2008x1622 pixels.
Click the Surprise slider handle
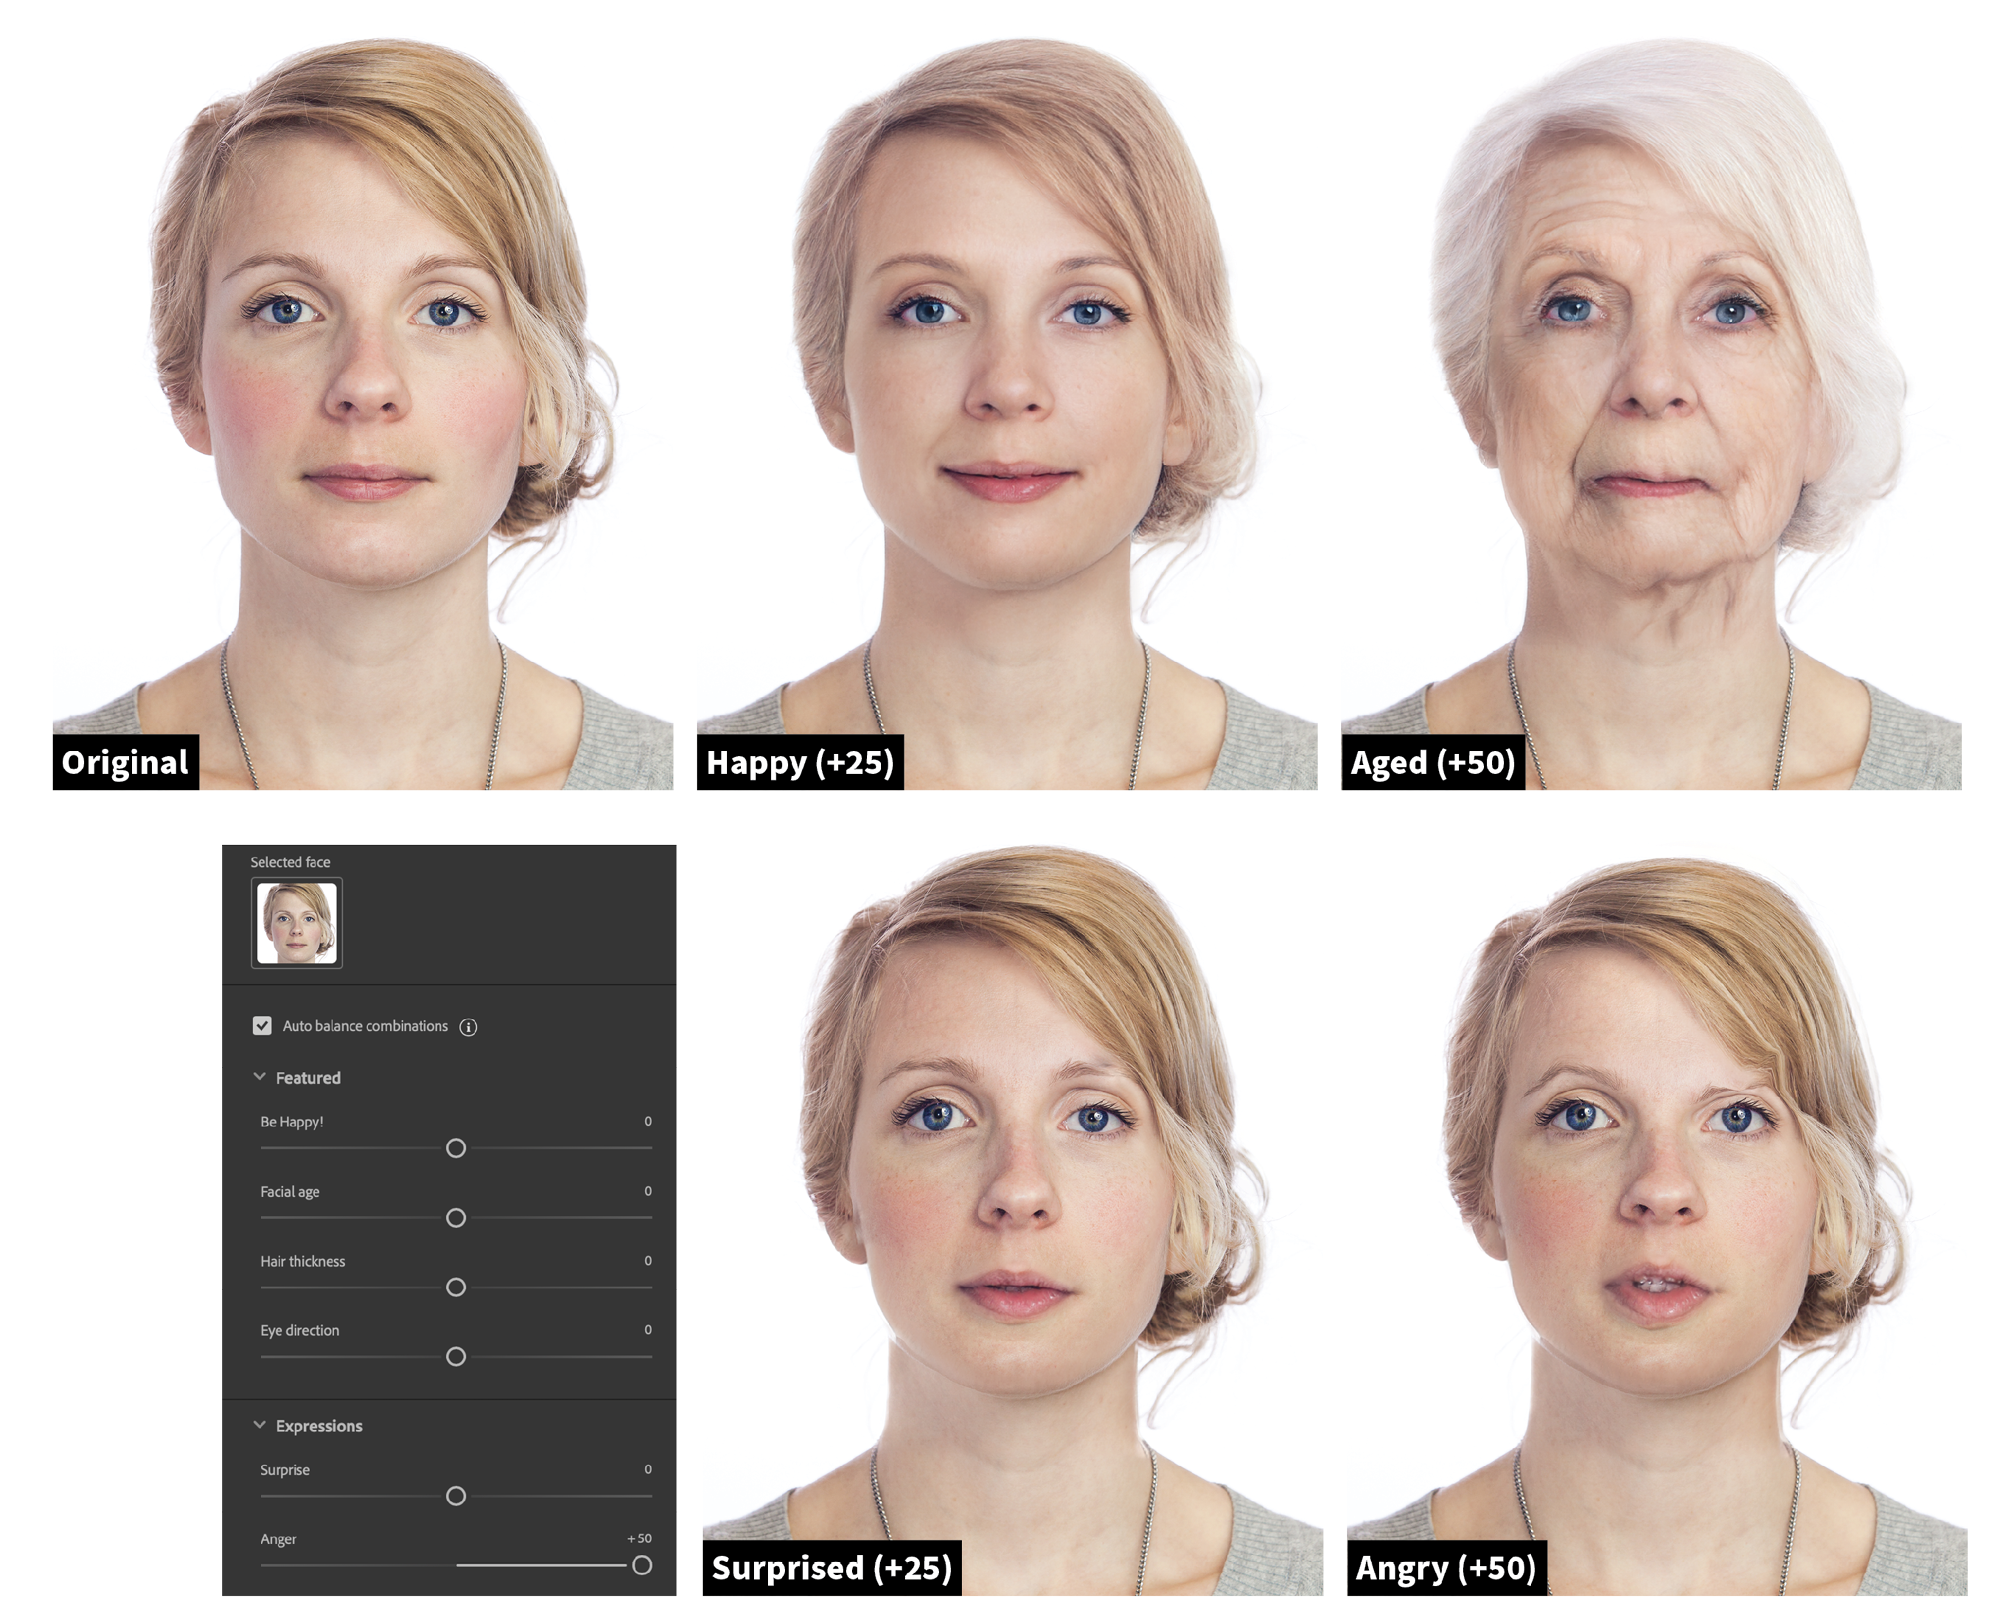click(x=456, y=1496)
